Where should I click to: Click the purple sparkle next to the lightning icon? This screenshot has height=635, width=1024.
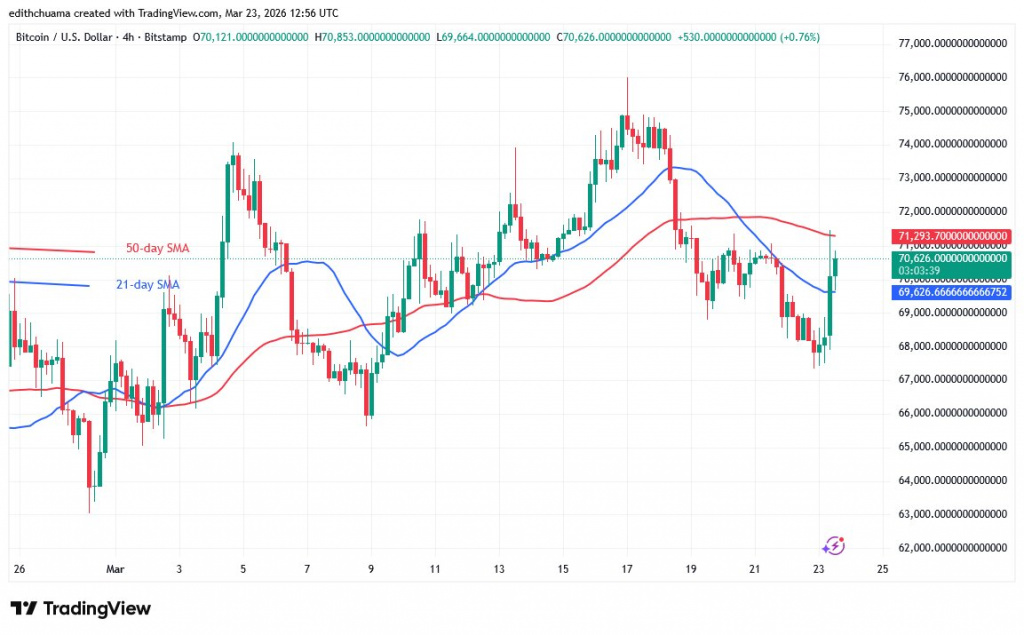[826, 548]
